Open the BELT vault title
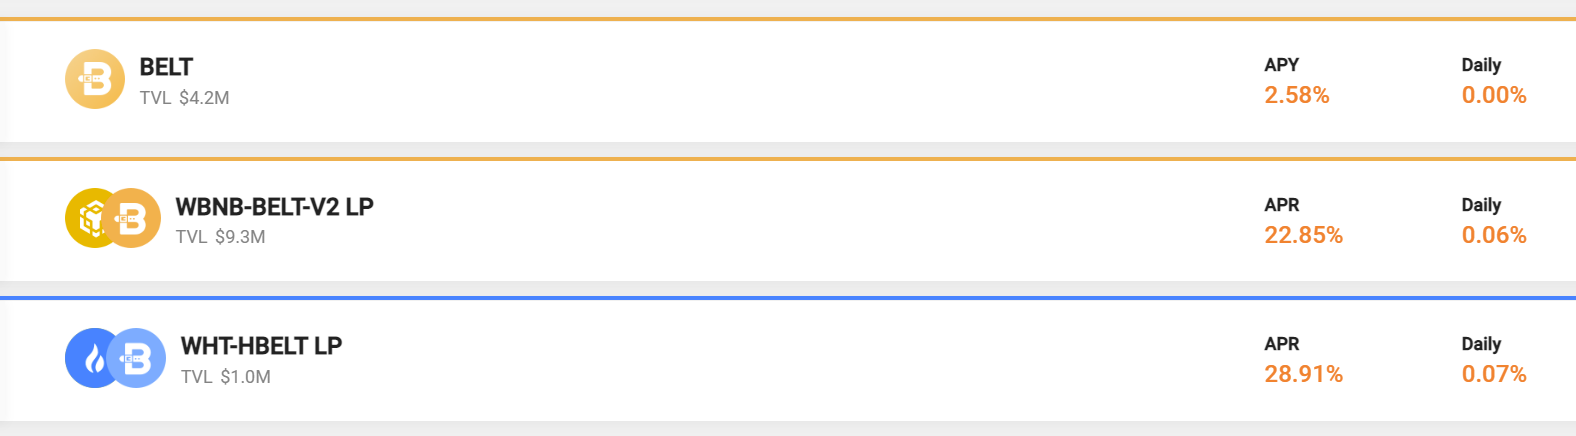 (166, 67)
